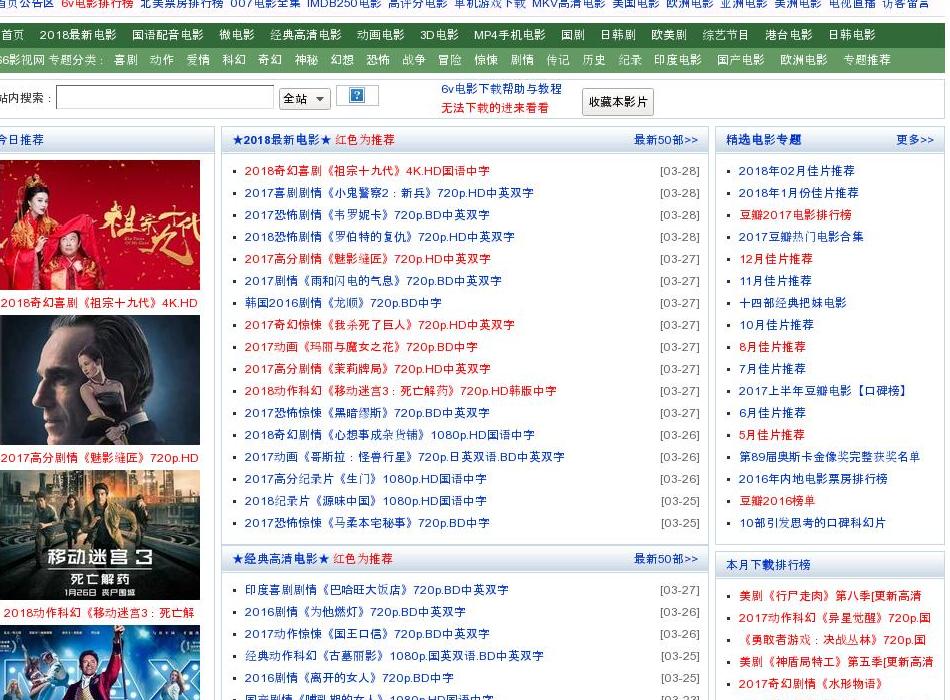Select 喜剧 category link
This screenshot has width=950, height=700.
[125, 60]
